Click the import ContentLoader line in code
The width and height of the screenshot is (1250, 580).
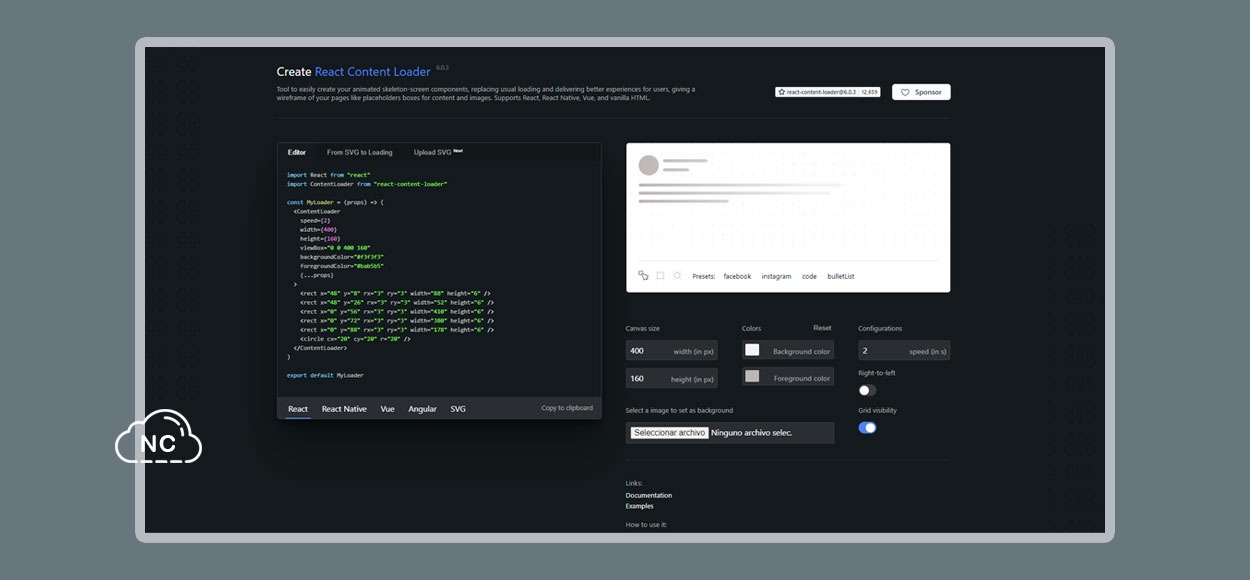pos(367,184)
